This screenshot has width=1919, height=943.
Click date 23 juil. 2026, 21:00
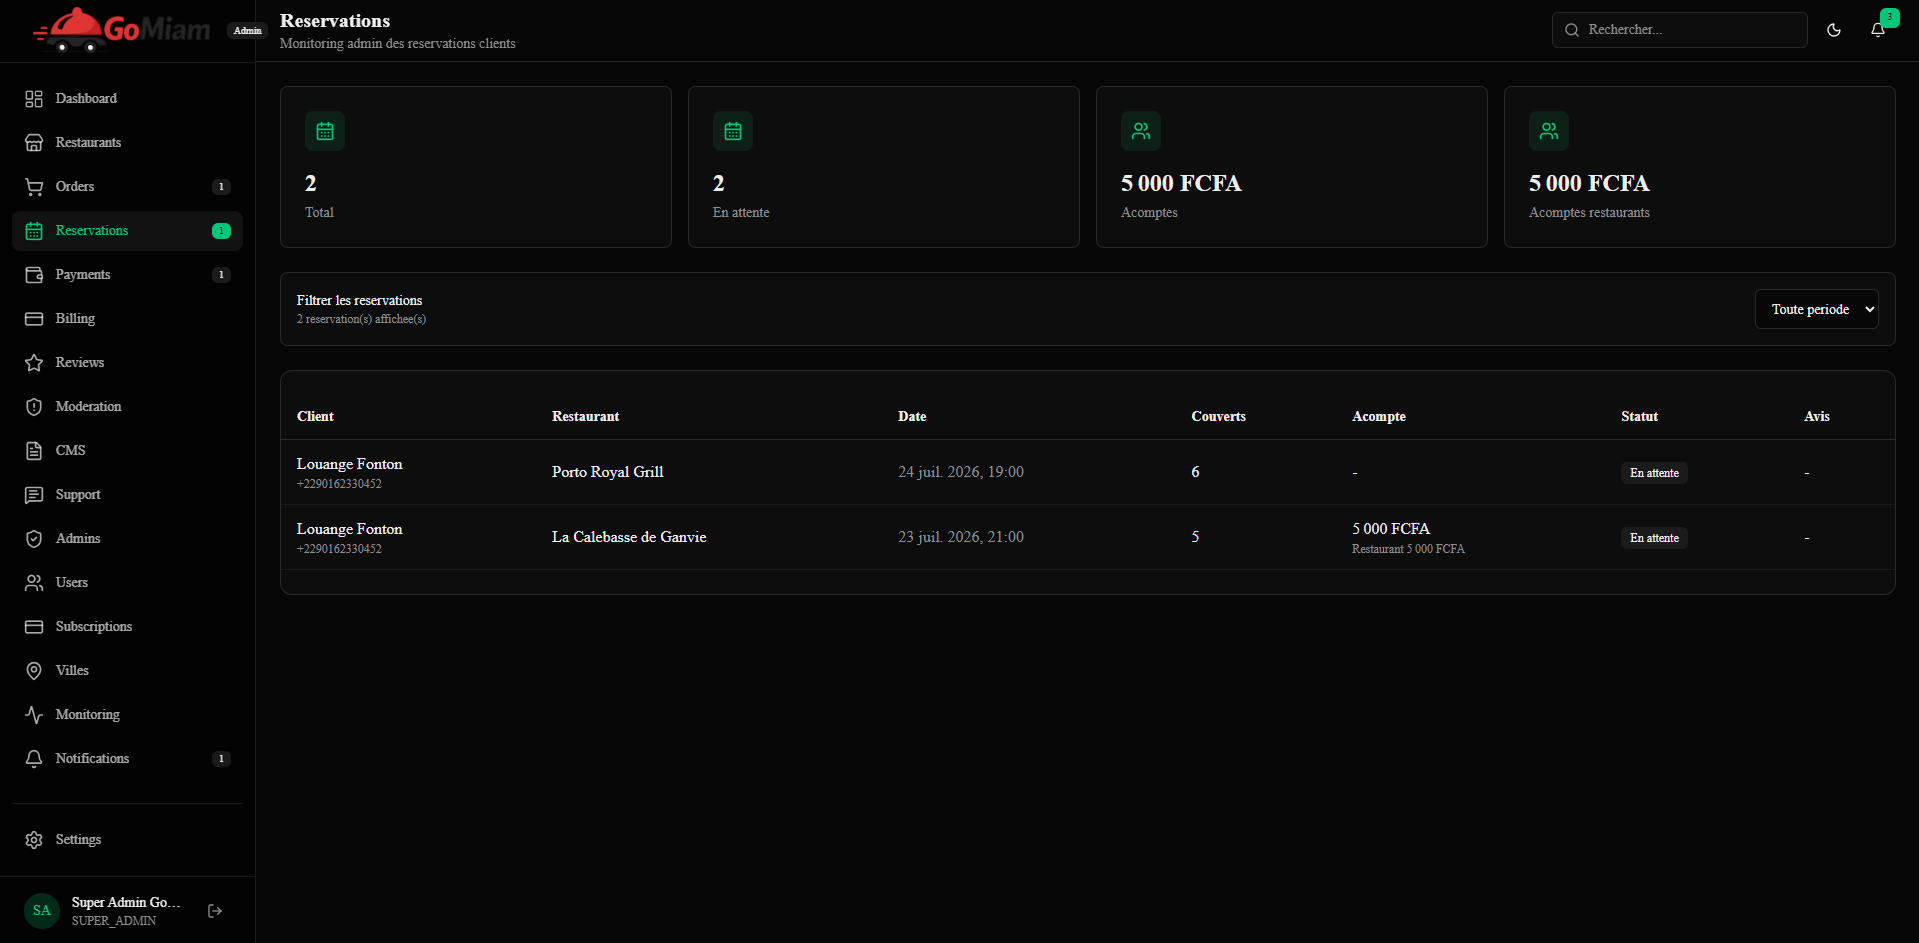point(961,537)
